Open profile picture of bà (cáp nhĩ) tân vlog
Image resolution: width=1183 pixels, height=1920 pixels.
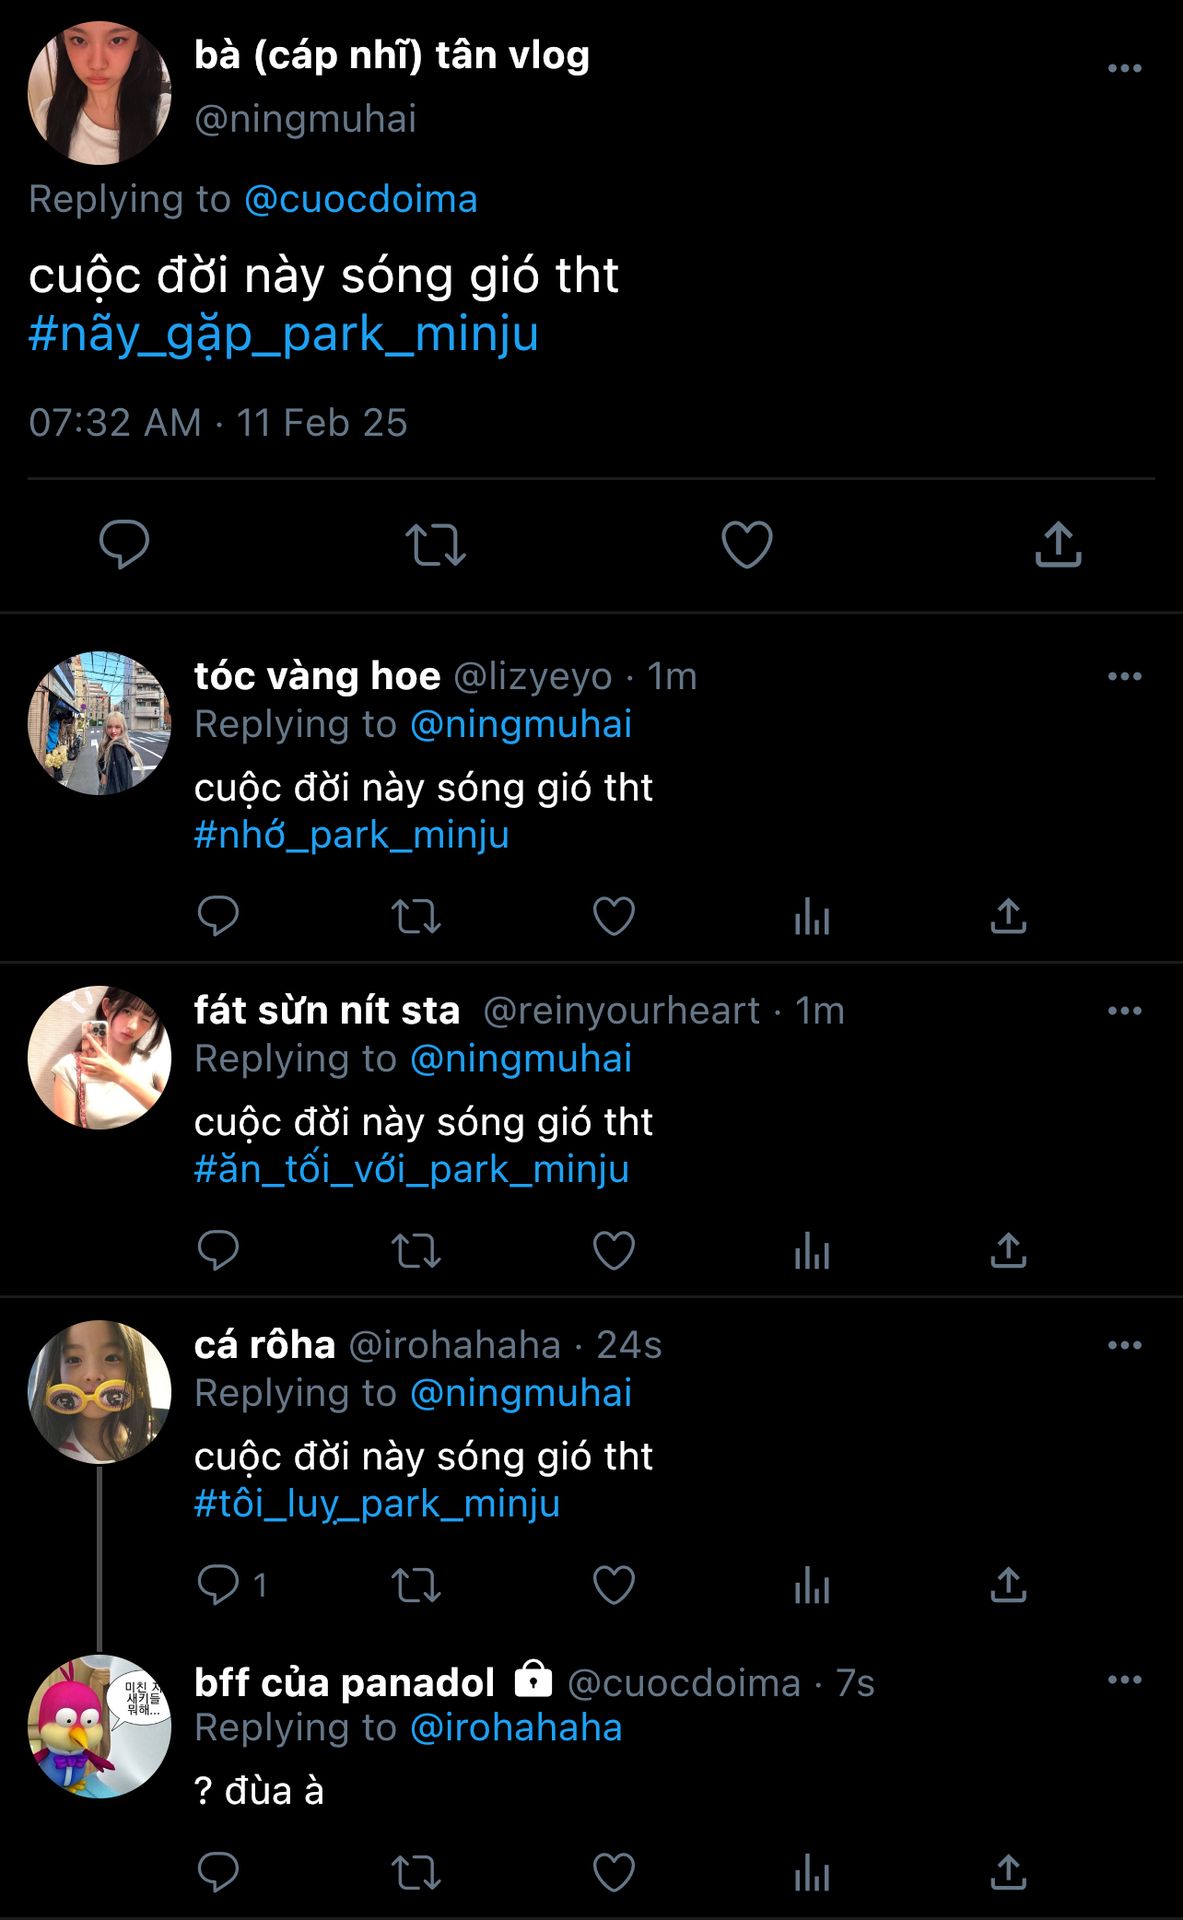pyautogui.click(x=99, y=93)
